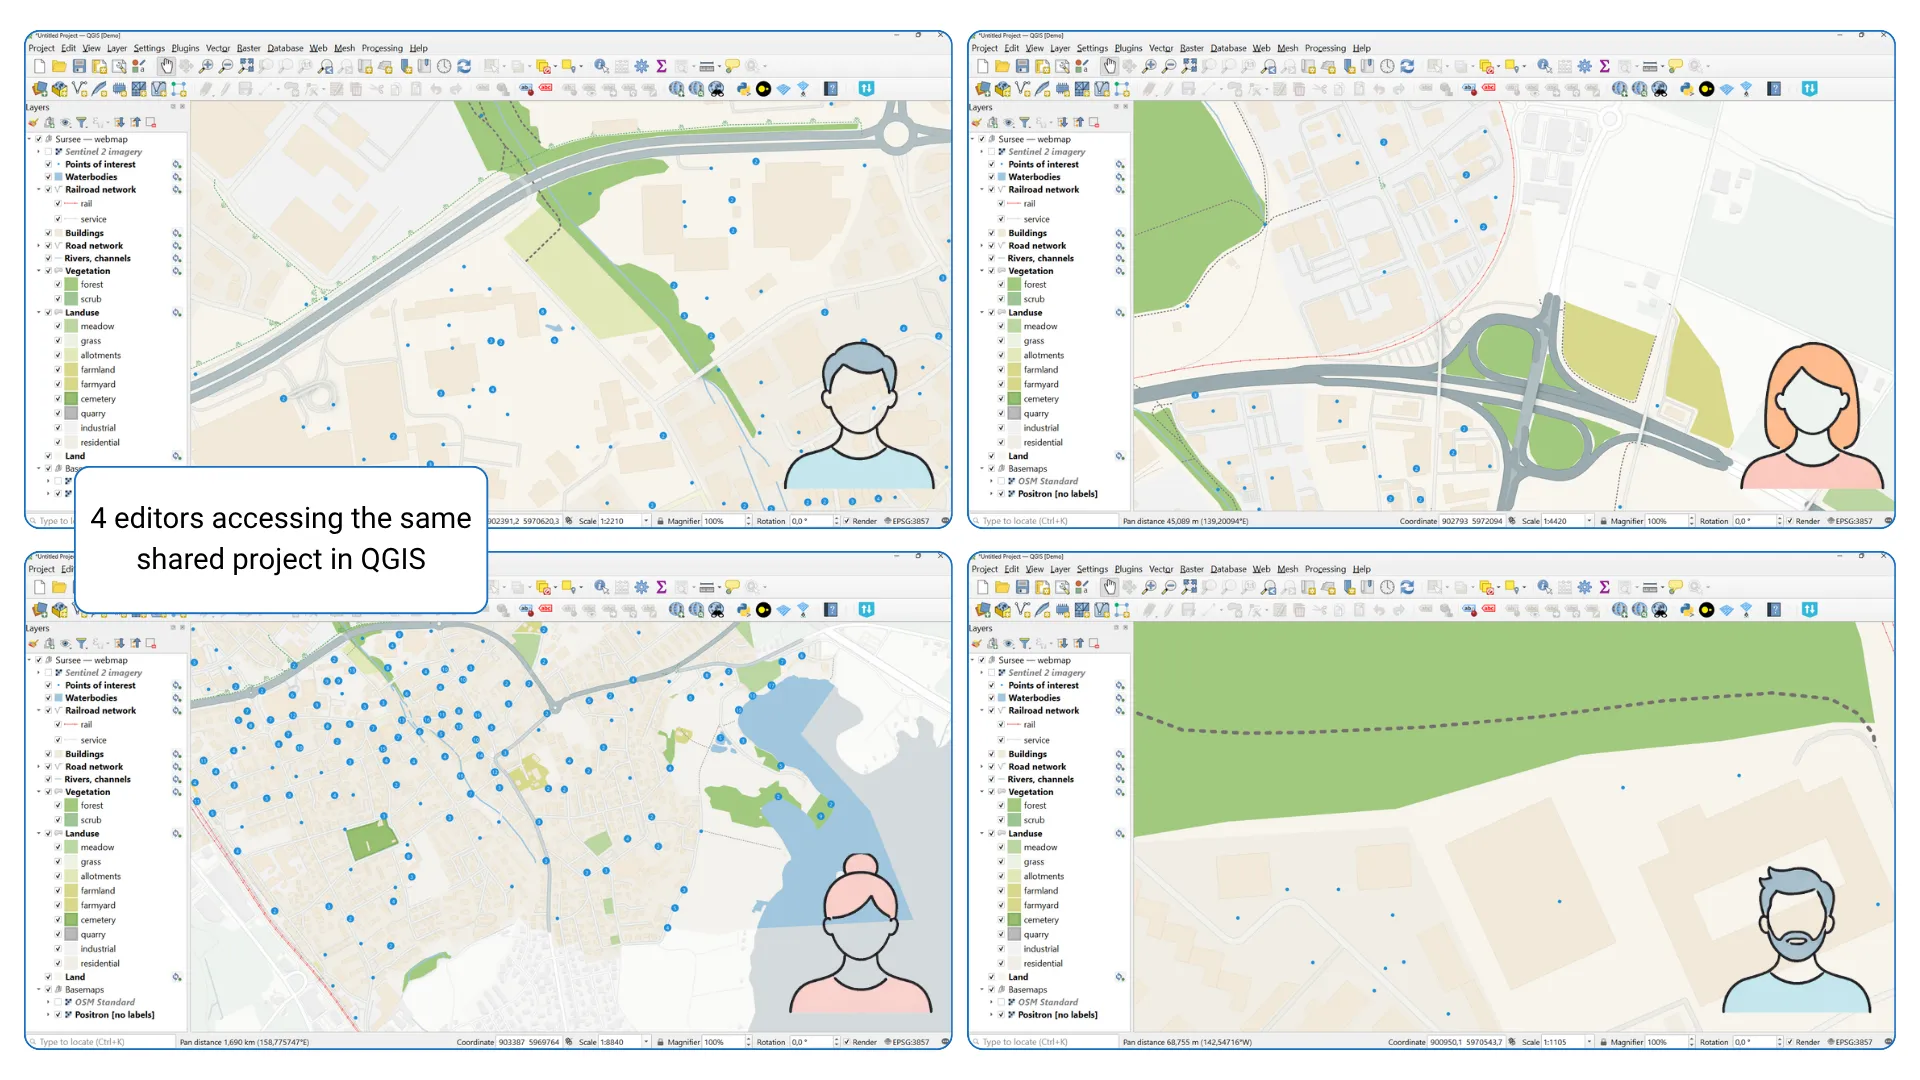Click Remove Layer icon in bottom-right Layers panel

click(x=1094, y=644)
